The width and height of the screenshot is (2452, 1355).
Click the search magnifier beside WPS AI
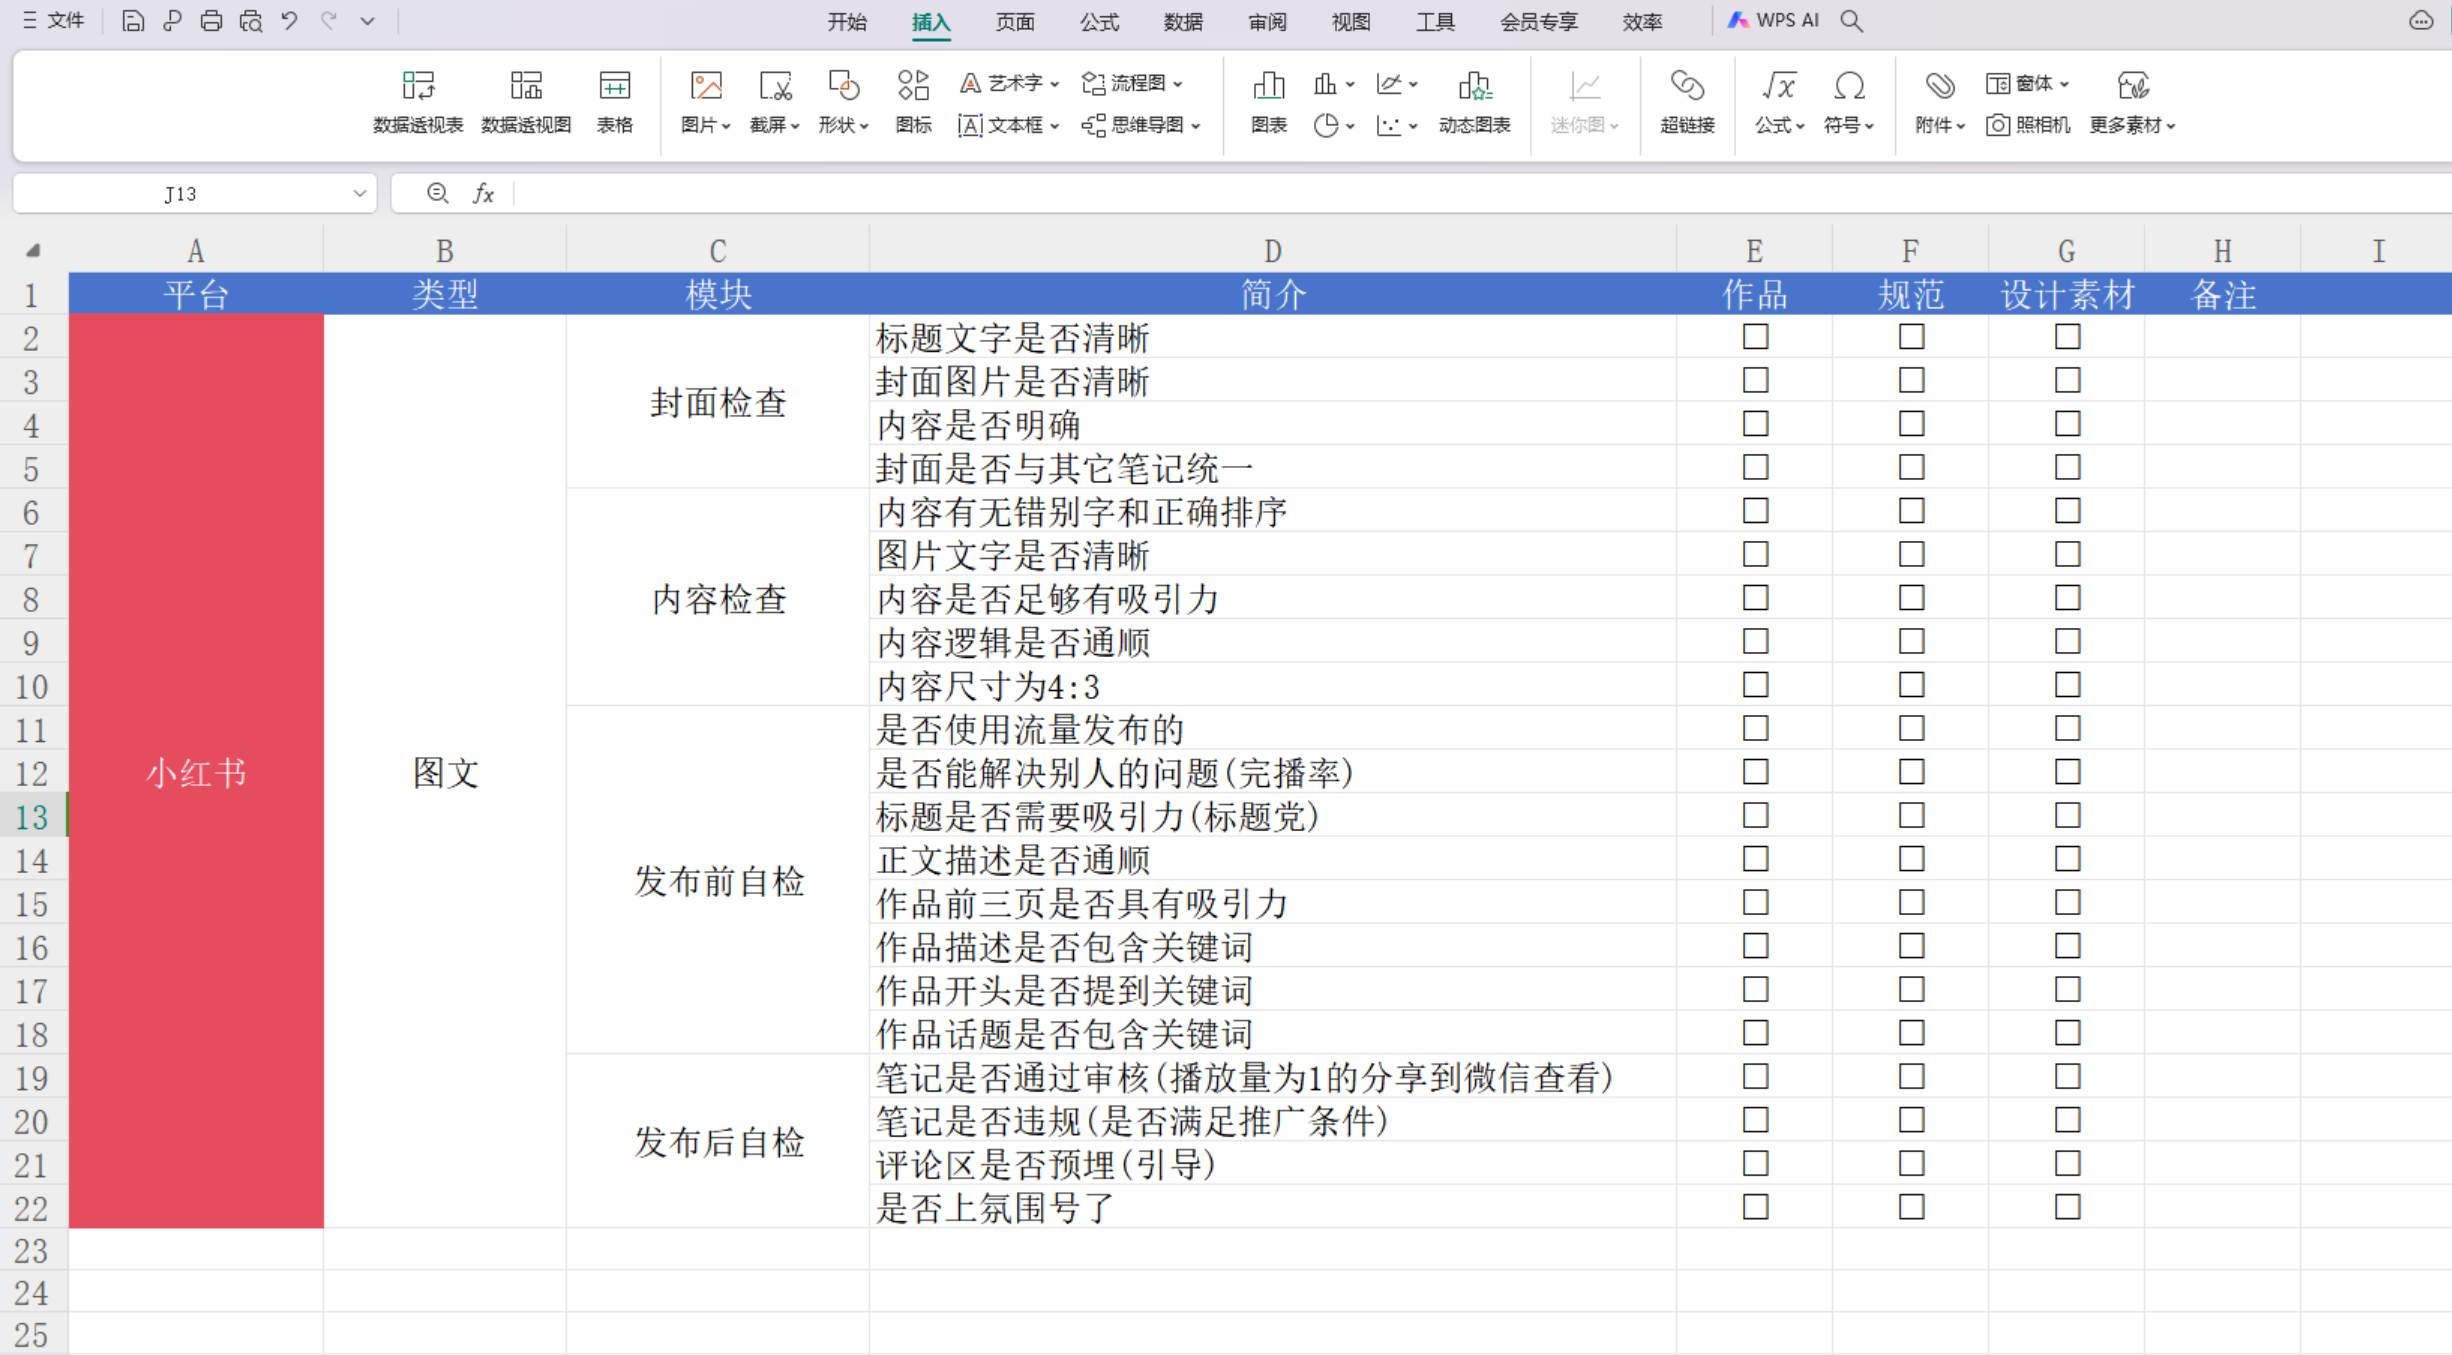[1851, 21]
